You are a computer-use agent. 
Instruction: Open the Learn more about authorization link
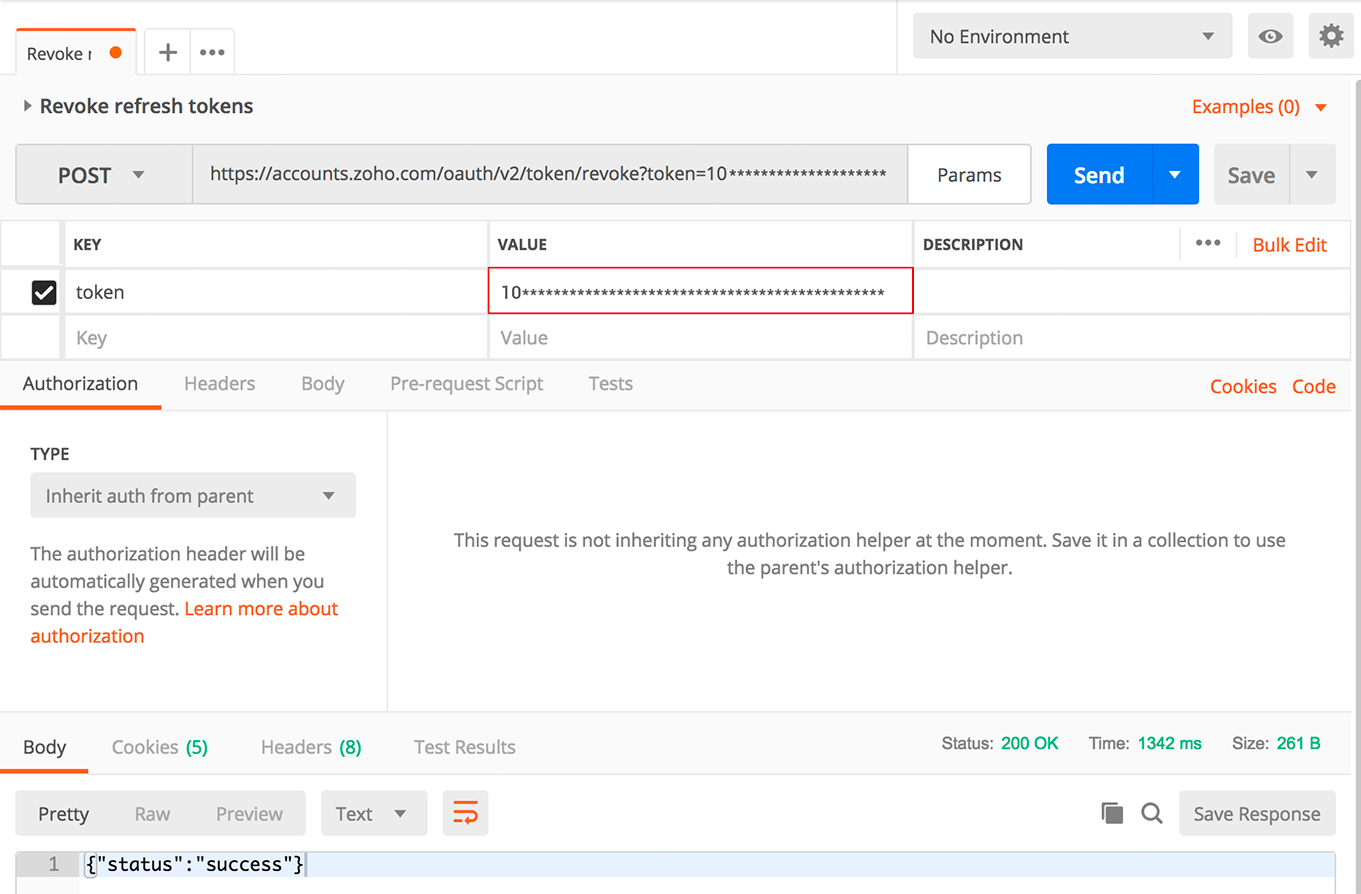[261, 609]
